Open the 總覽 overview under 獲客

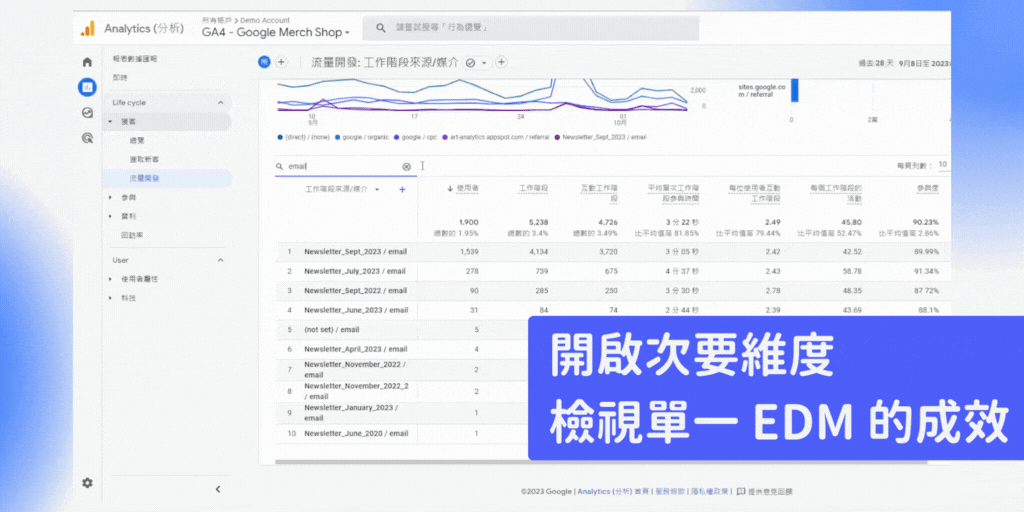tap(136, 140)
